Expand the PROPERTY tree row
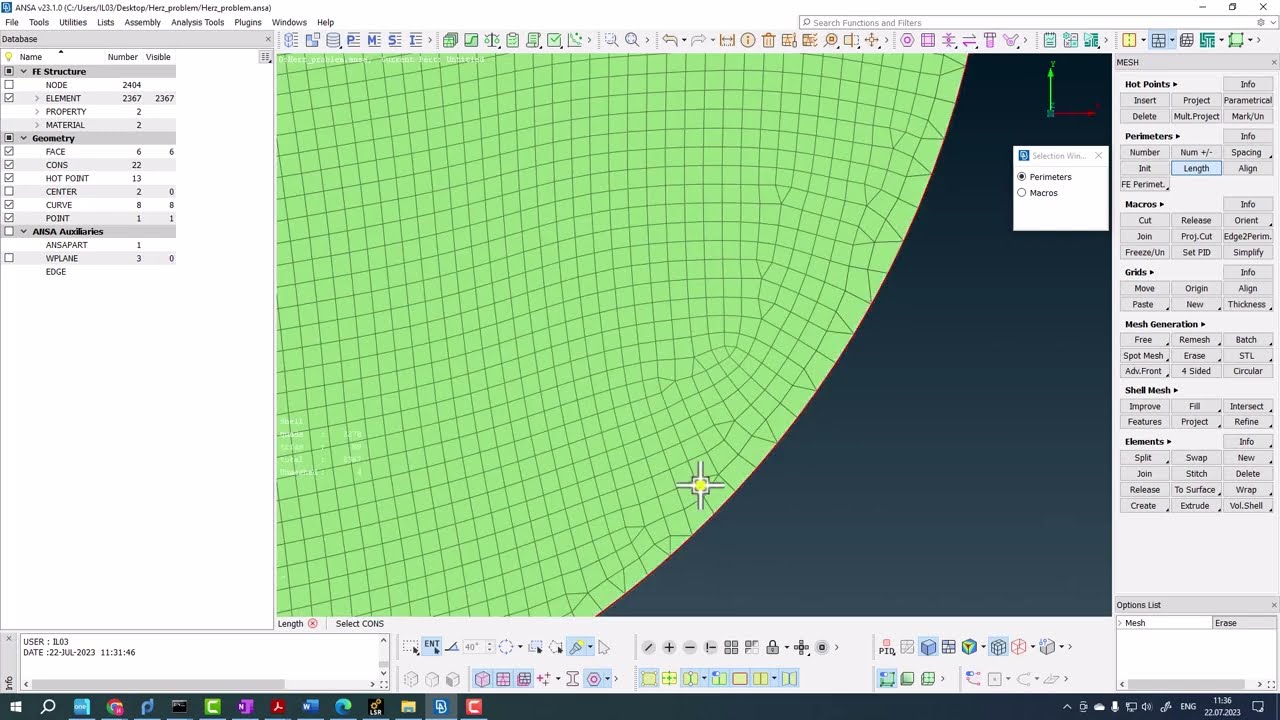This screenshot has height=720, width=1280. click(x=37, y=112)
